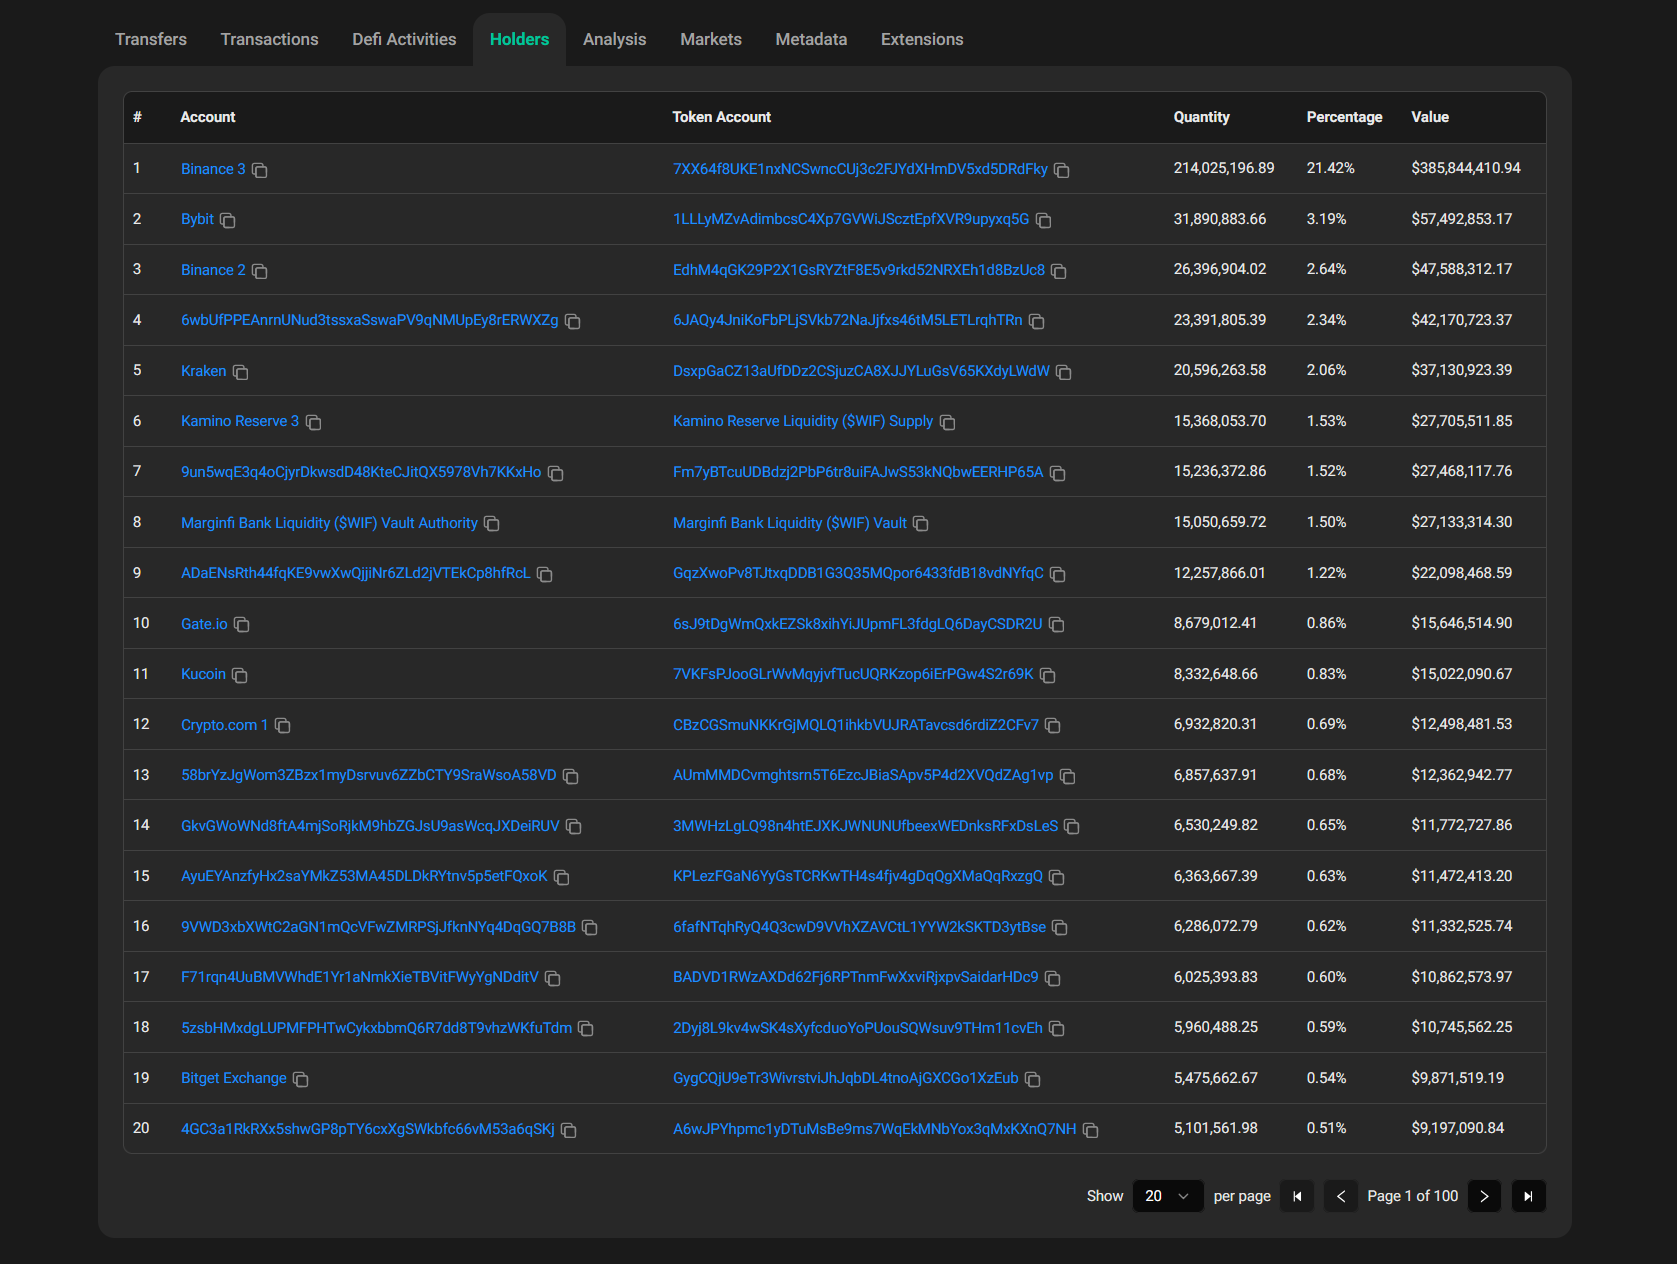1677x1264 pixels.
Task: Copy account ADaENsRth44fqKE9vwXwQjji address
Action: 545,574
